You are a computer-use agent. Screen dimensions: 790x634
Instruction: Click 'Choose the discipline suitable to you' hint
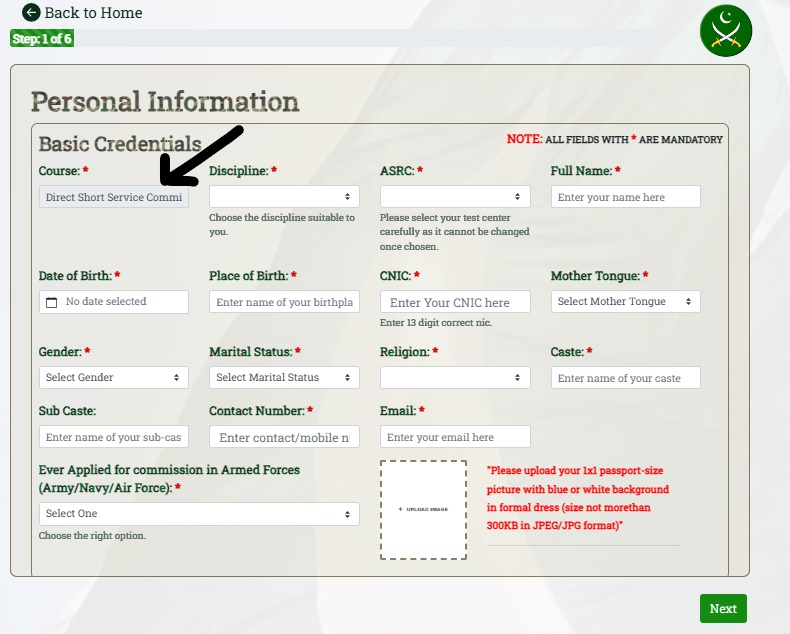(282, 225)
